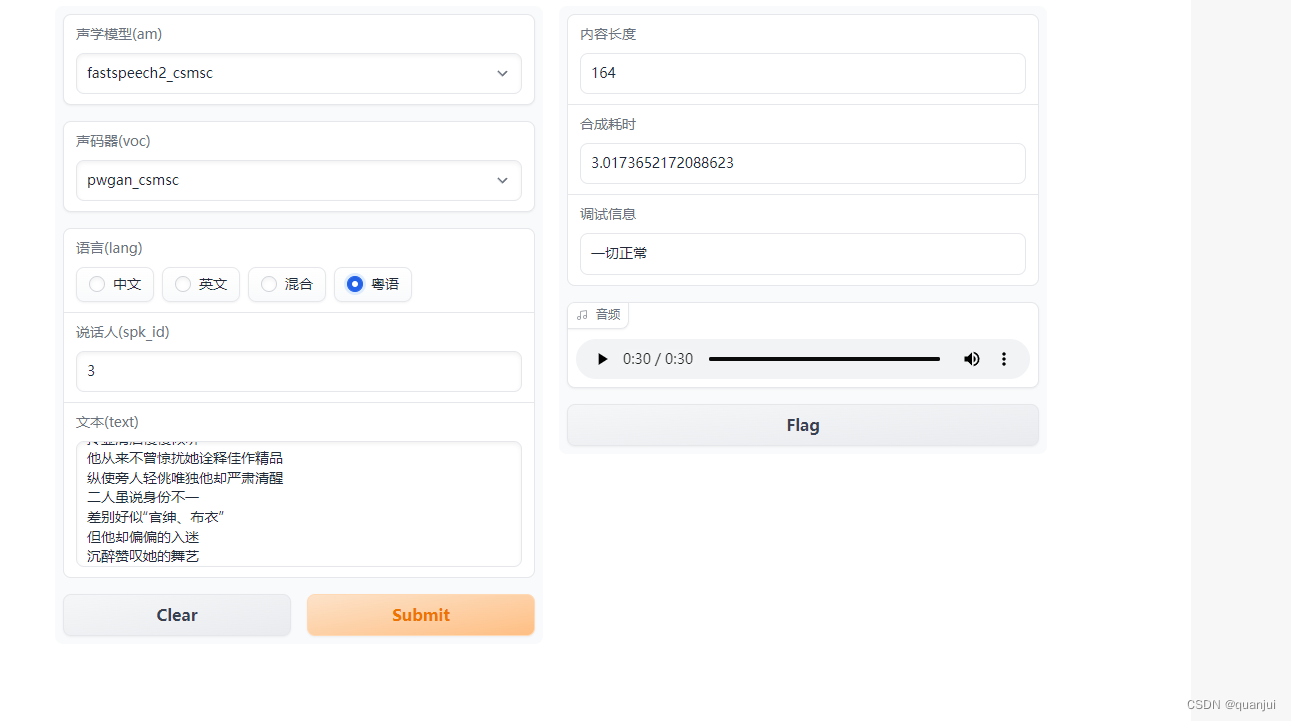1291x721 pixels.
Task: Open the audio player more-options menu
Action: 1004,359
